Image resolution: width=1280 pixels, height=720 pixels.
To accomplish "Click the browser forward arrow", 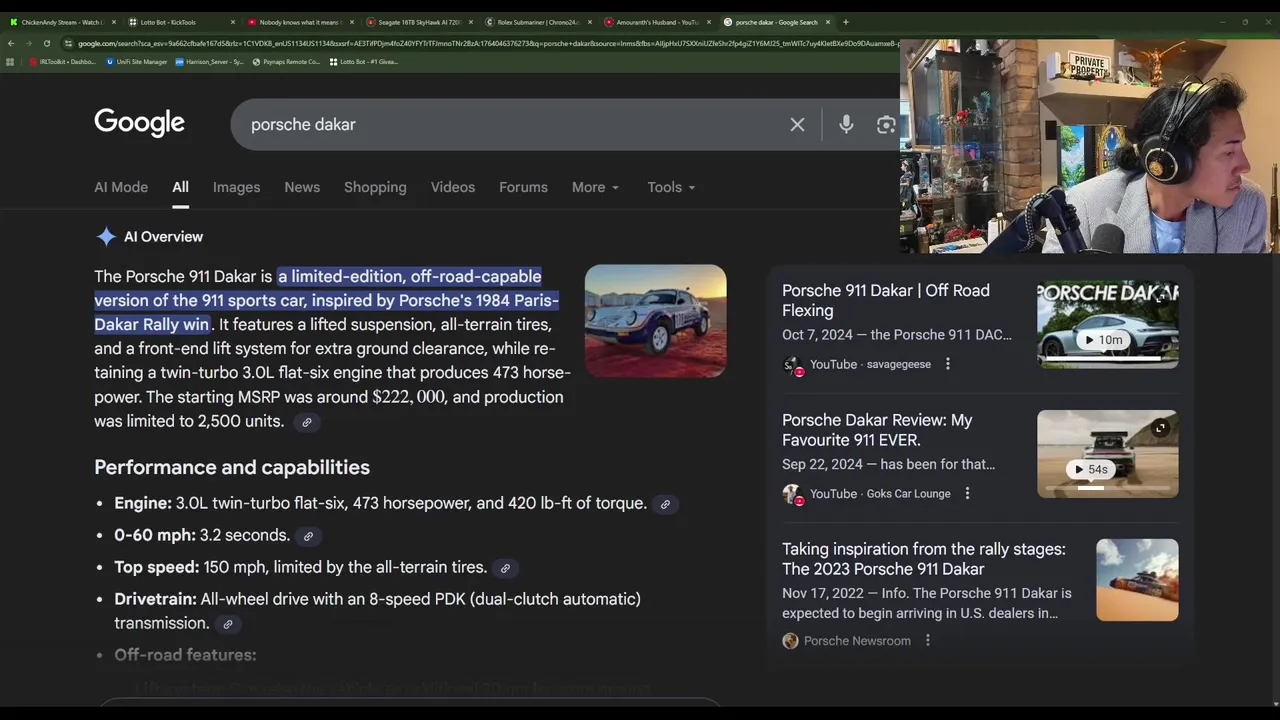I will 28,43.
